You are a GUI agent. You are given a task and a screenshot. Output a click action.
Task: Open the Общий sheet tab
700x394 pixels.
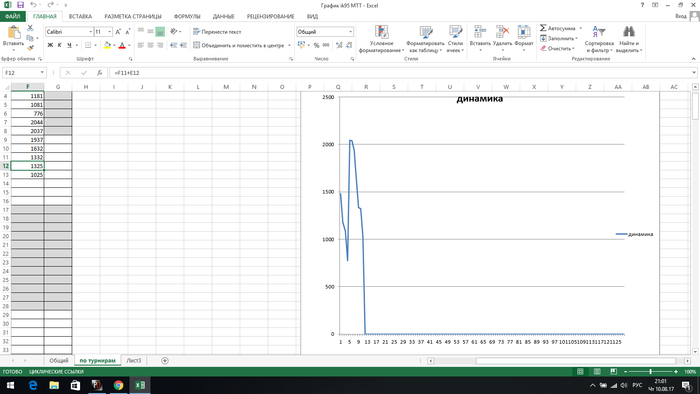coord(58,361)
